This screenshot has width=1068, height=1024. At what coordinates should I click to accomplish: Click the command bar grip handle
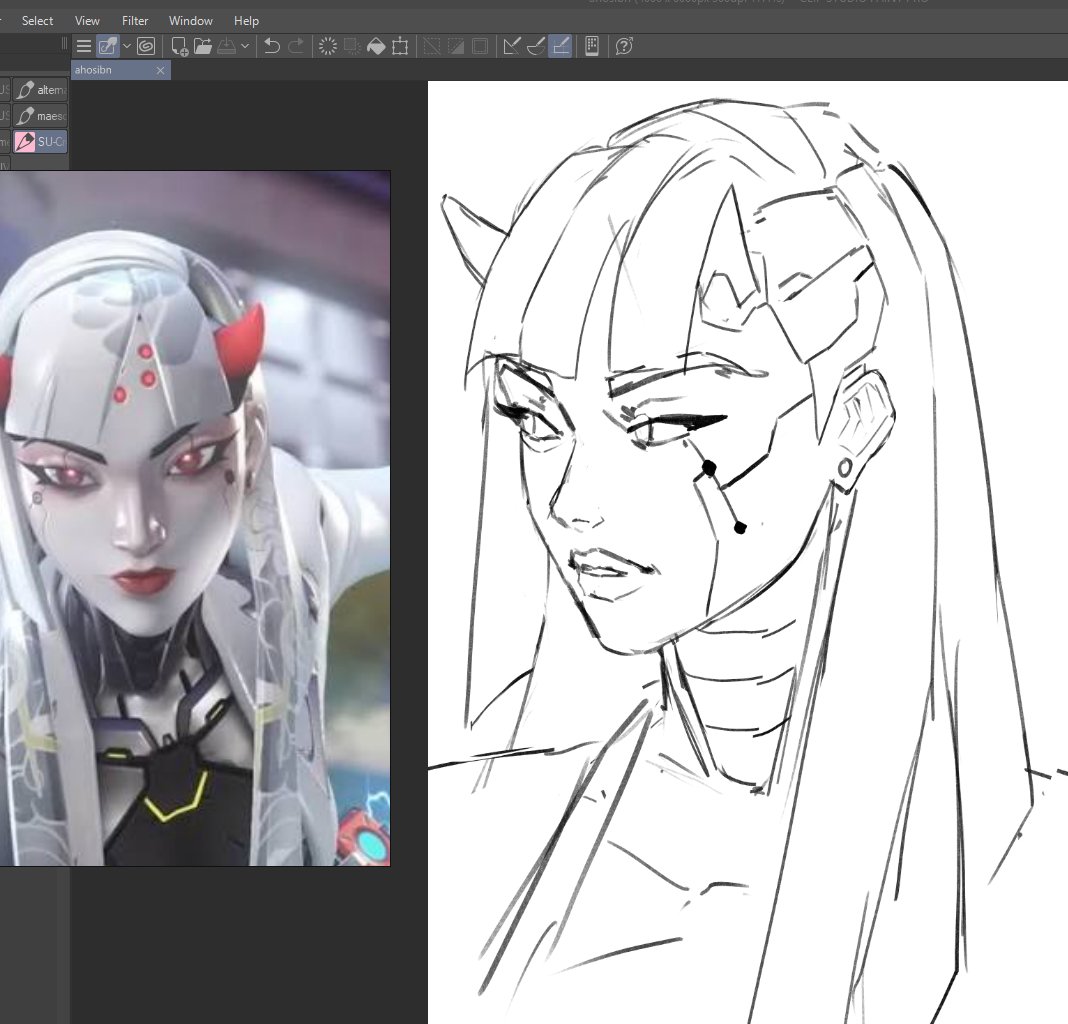click(x=65, y=44)
